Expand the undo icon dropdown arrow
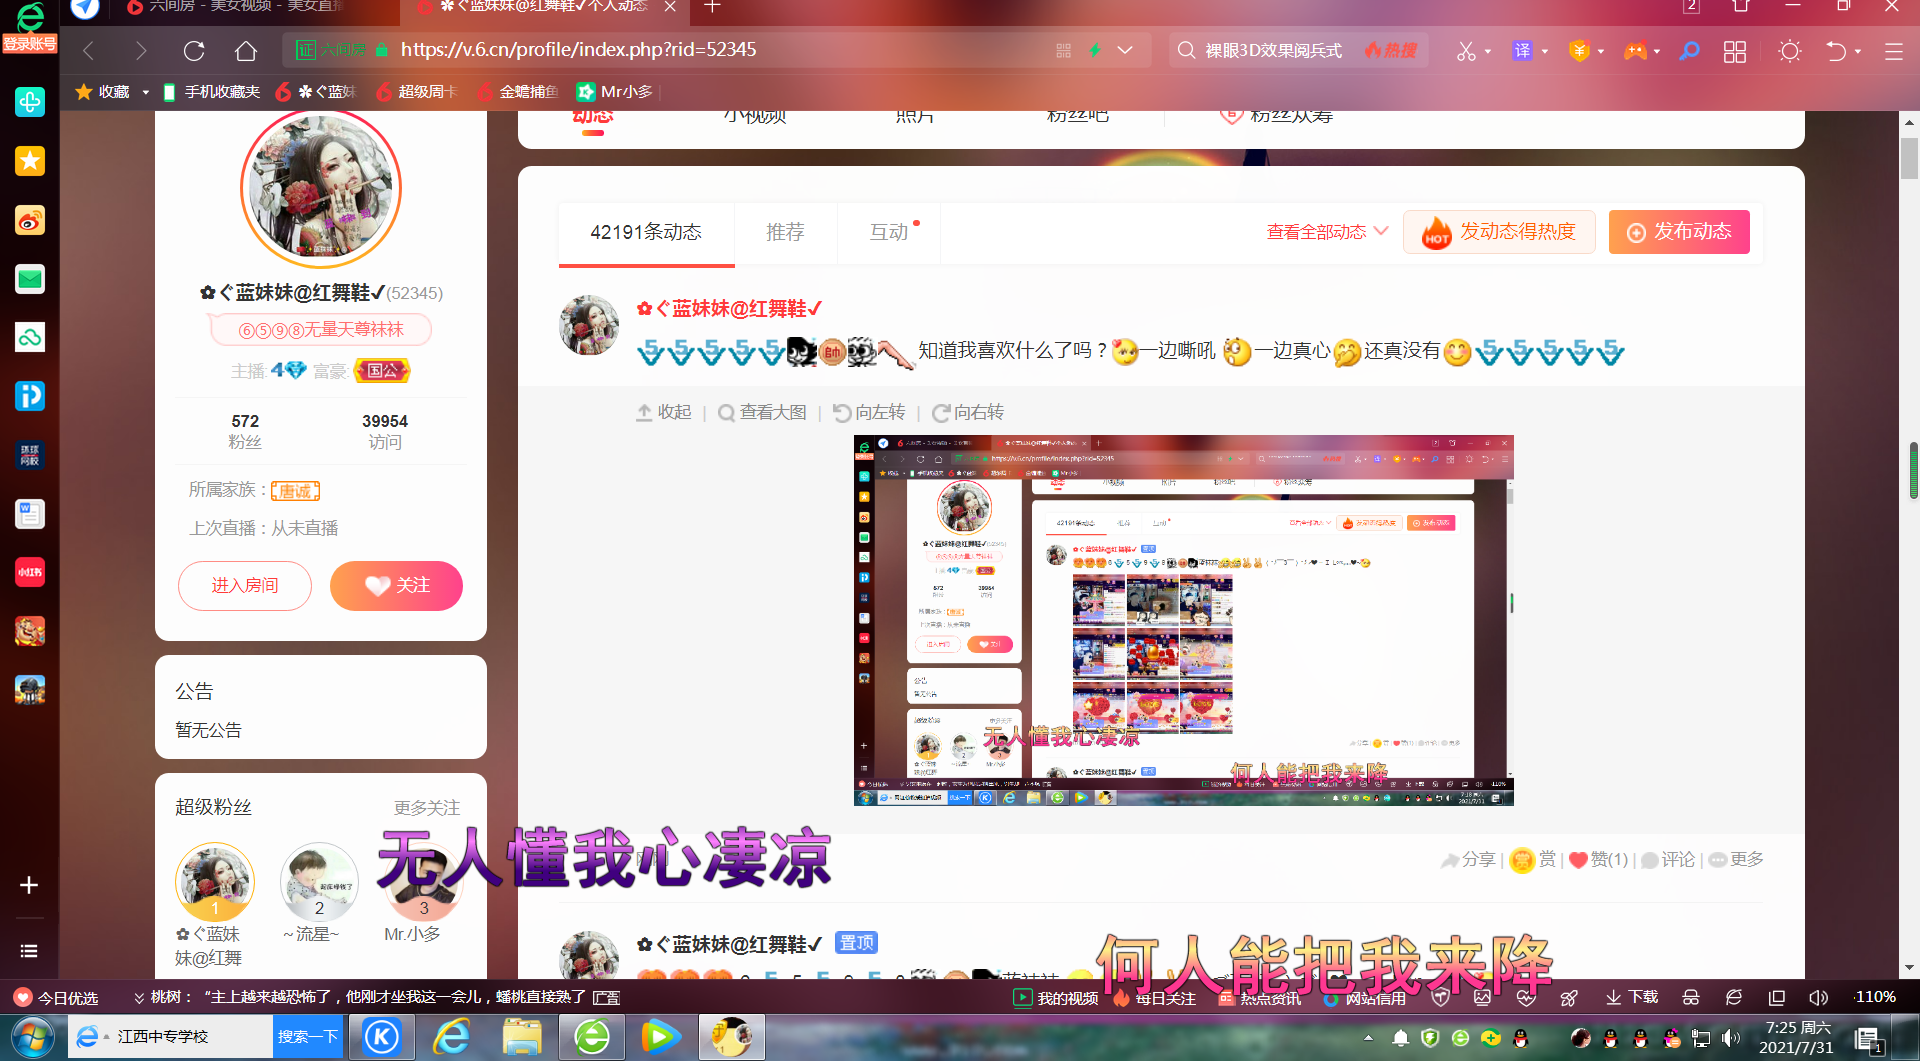The height and width of the screenshot is (1061, 1920). pyautogui.click(x=1858, y=51)
